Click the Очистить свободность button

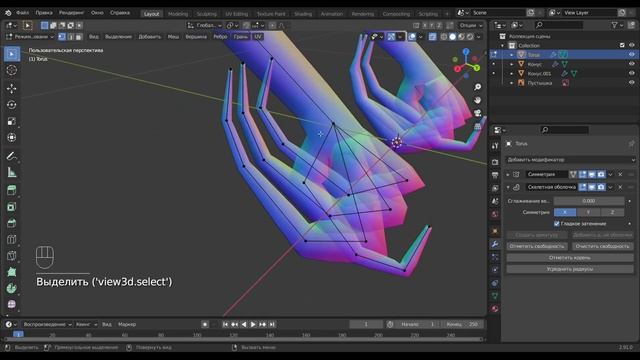point(602,246)
